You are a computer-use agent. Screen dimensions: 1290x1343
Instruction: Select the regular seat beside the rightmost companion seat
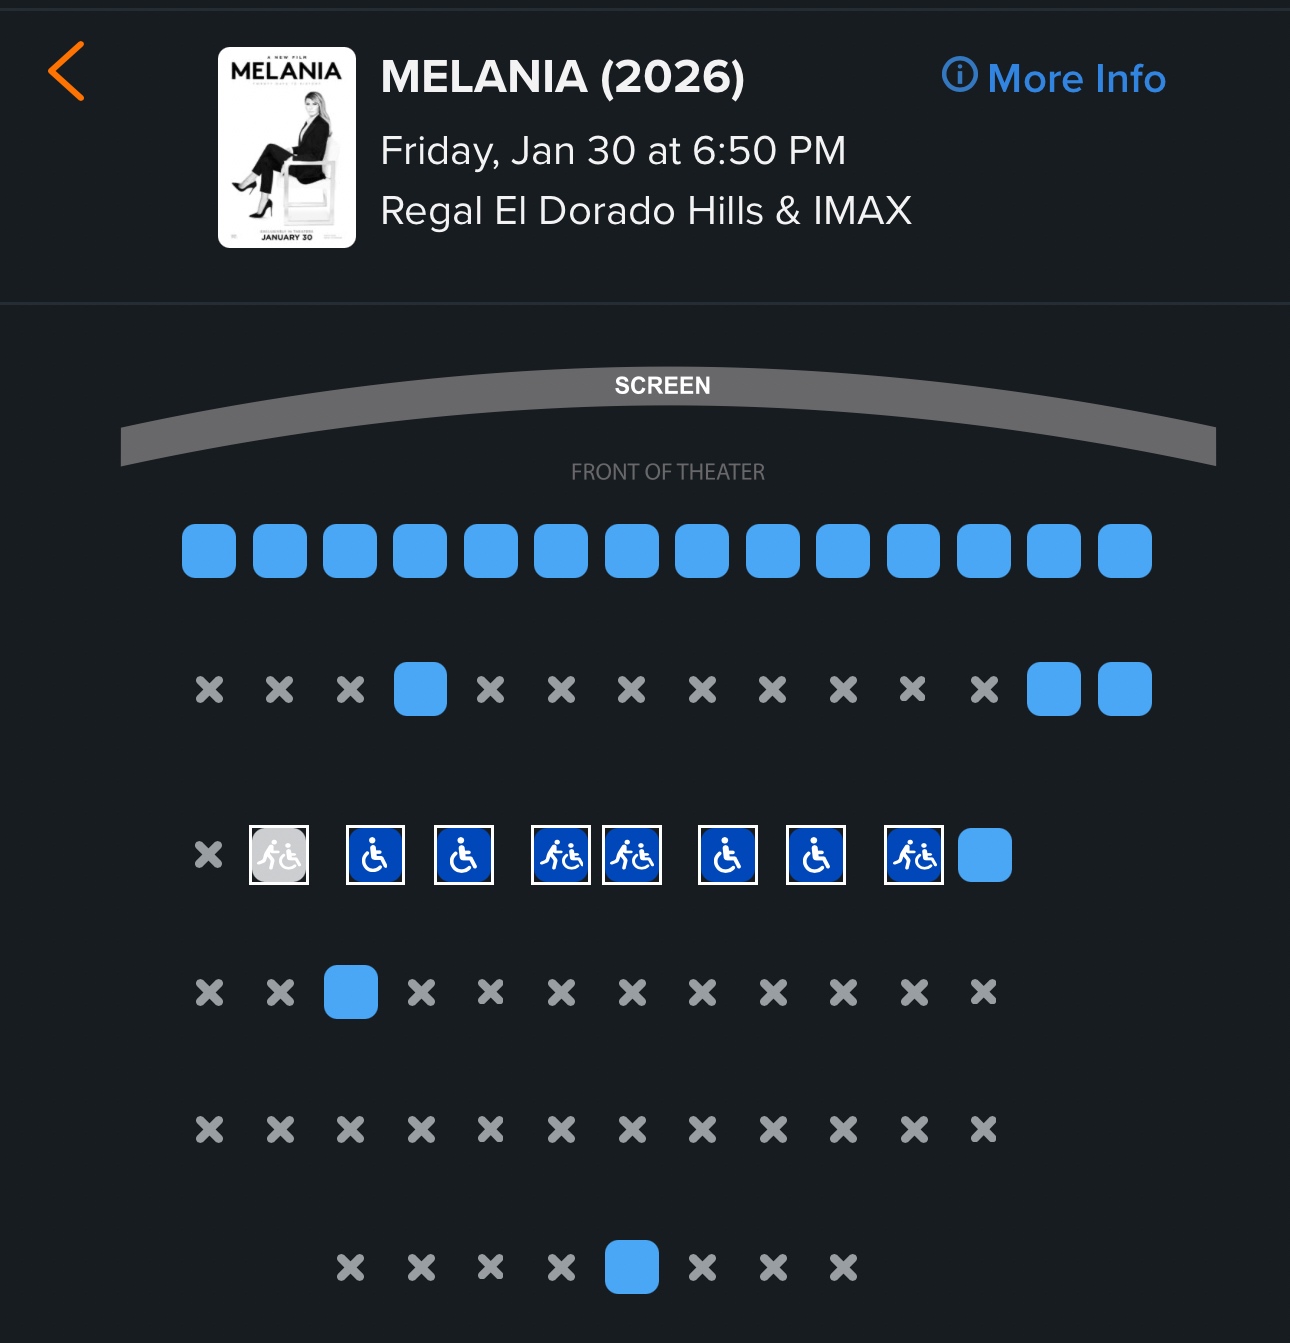click(985, 855)
